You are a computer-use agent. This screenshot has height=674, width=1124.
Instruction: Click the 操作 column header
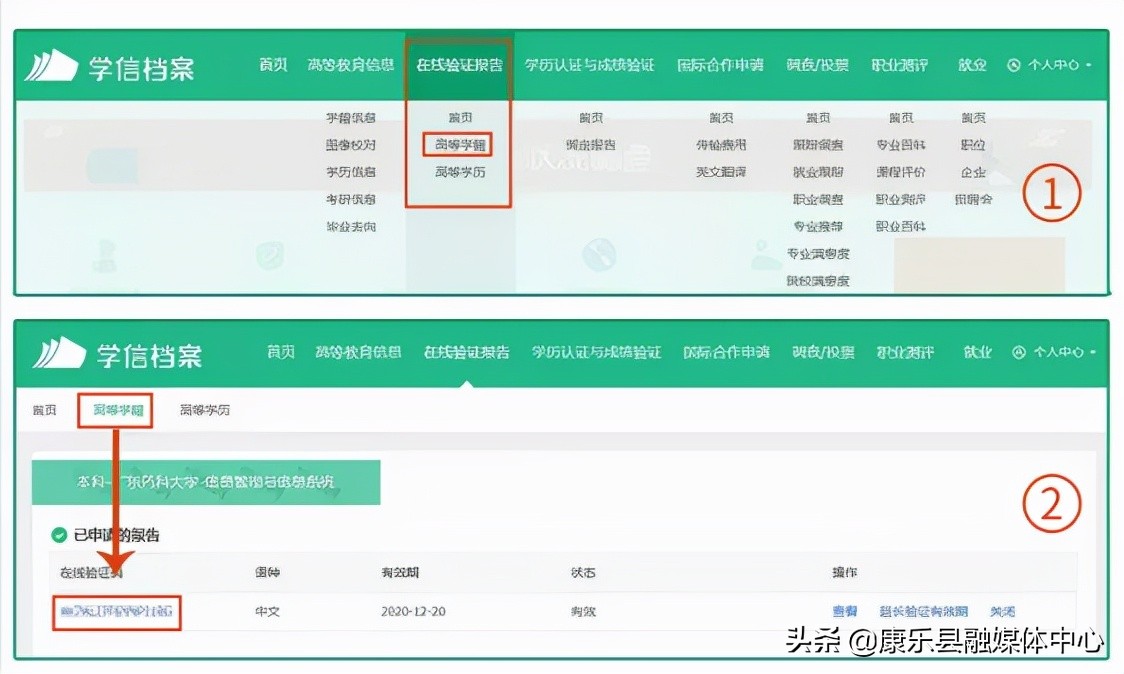pyautogui.click(x=844, y=573)
